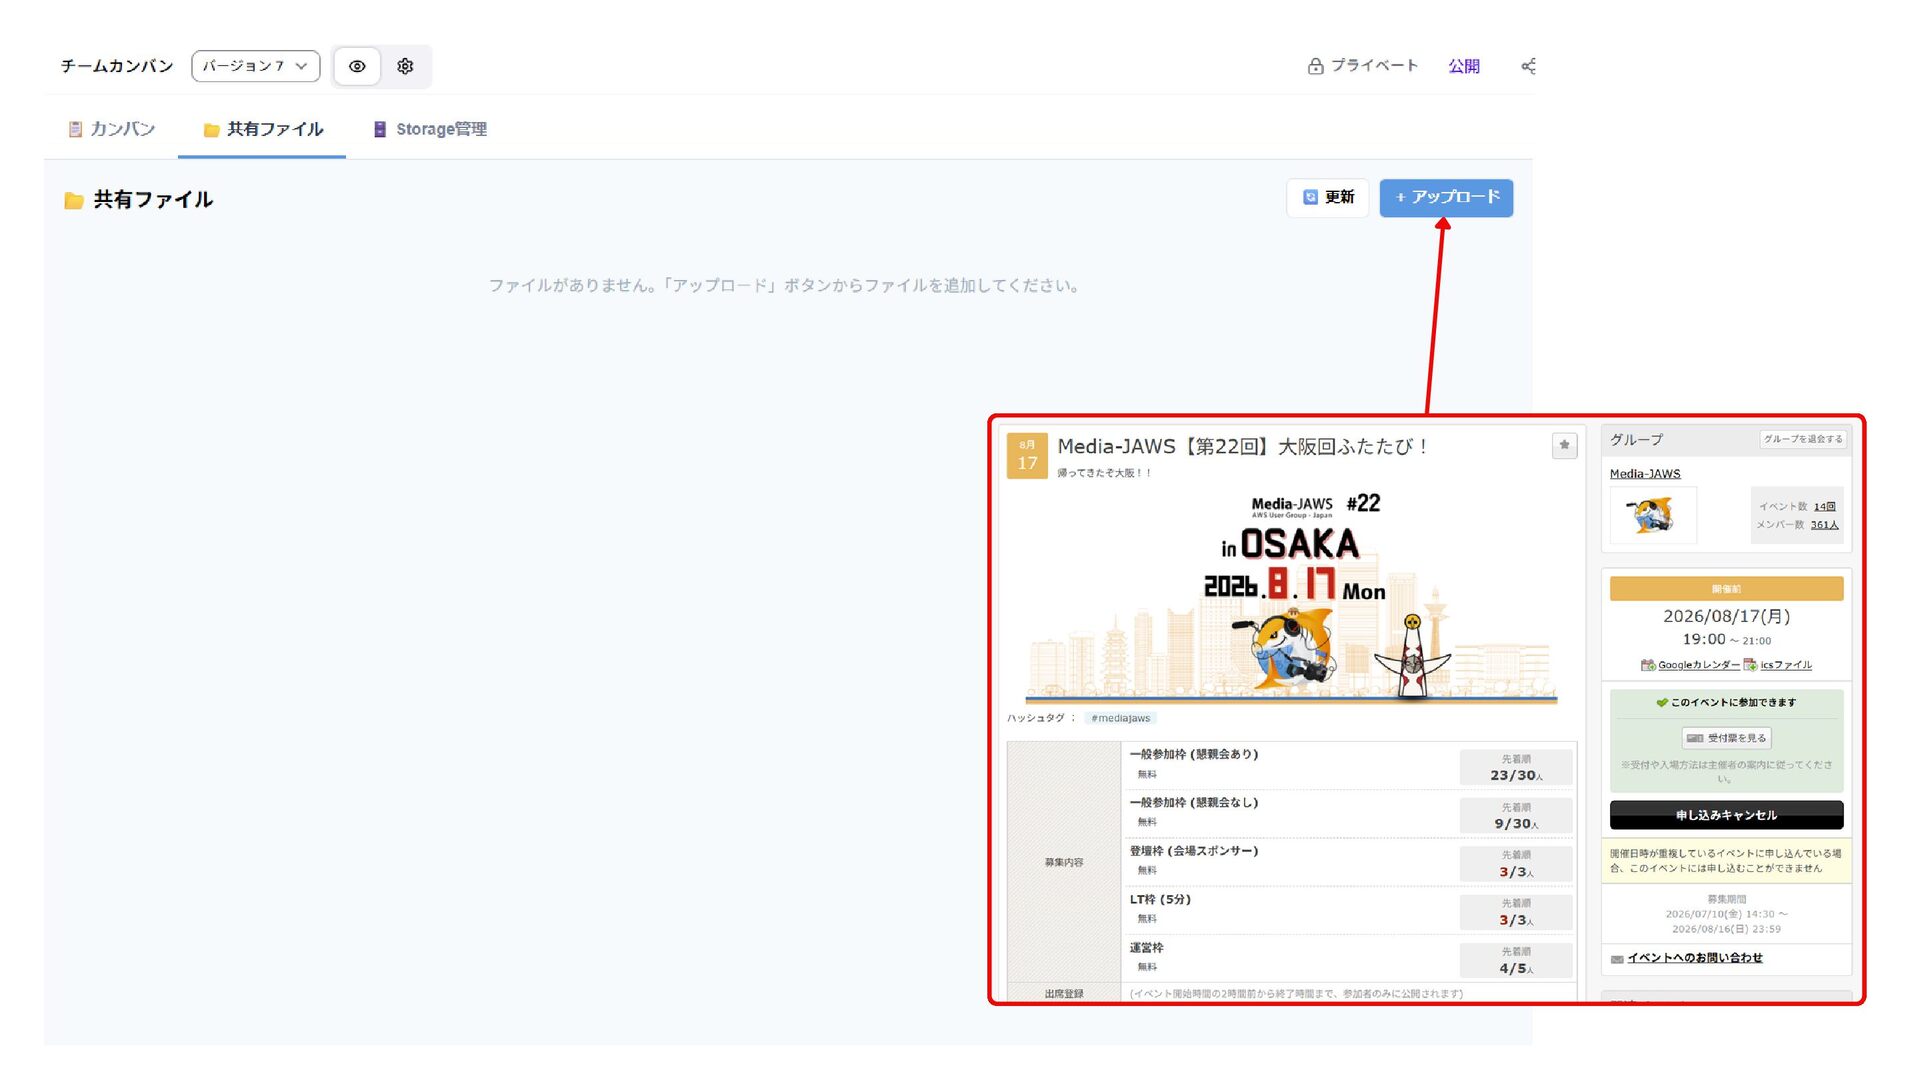The height and width of the screenshot is (1080, 1920).
Task: Open the イベント数 14回 link
Action: pyautogui.click(x=1825, y=507)
